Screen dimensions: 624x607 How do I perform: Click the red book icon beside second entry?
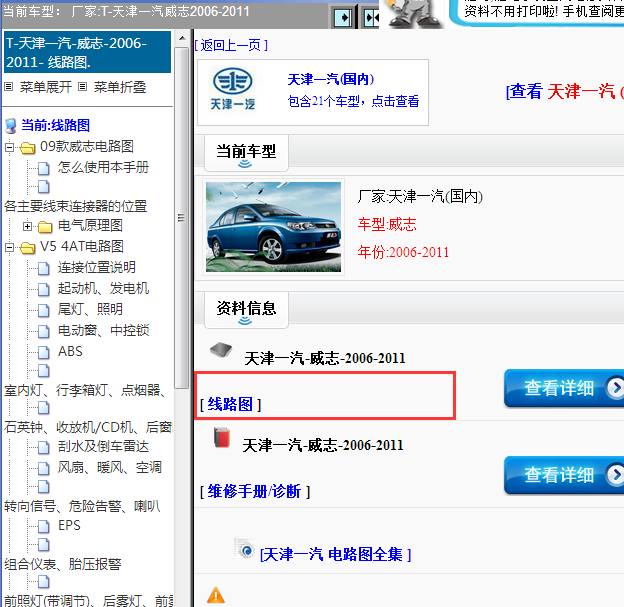[222, 437]
